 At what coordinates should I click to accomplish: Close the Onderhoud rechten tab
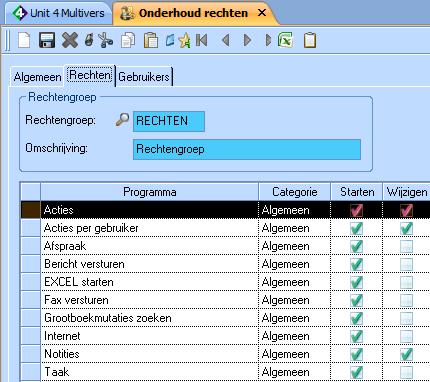click(262, 13)
